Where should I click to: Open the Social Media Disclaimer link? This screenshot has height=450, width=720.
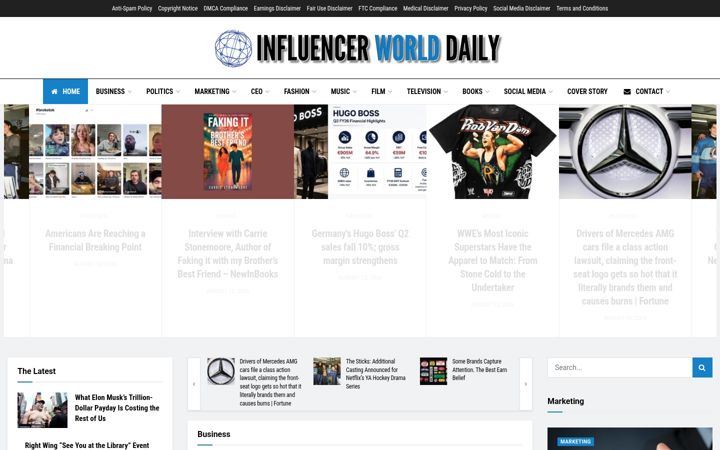(x=522, y=8)
